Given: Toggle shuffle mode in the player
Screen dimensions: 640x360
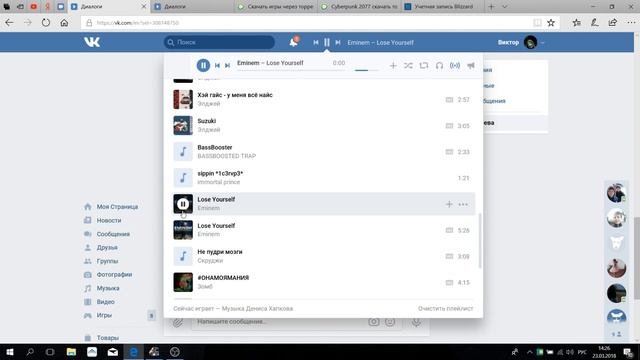Looking at the screenshot, I should 408,65.
